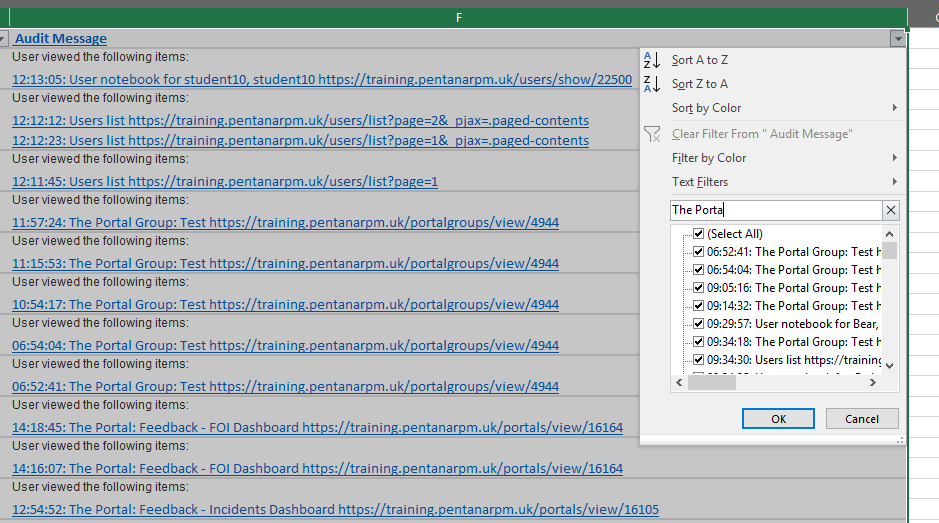Uncheck the 09:29:57 User notebook item

pyautogui.click(x=698, y=324)
